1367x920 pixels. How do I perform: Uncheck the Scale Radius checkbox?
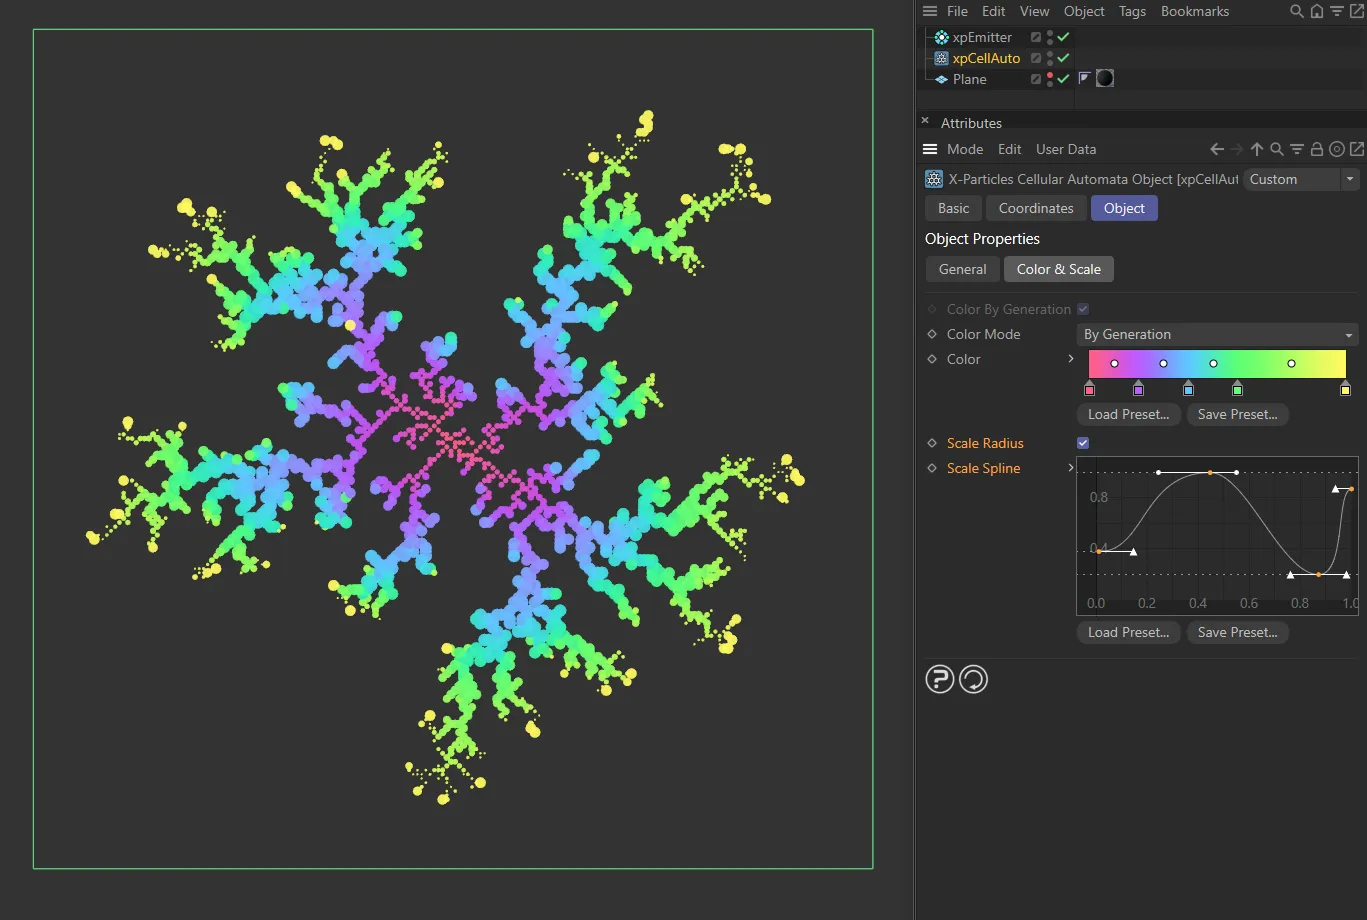click(x=1083, y=443)
